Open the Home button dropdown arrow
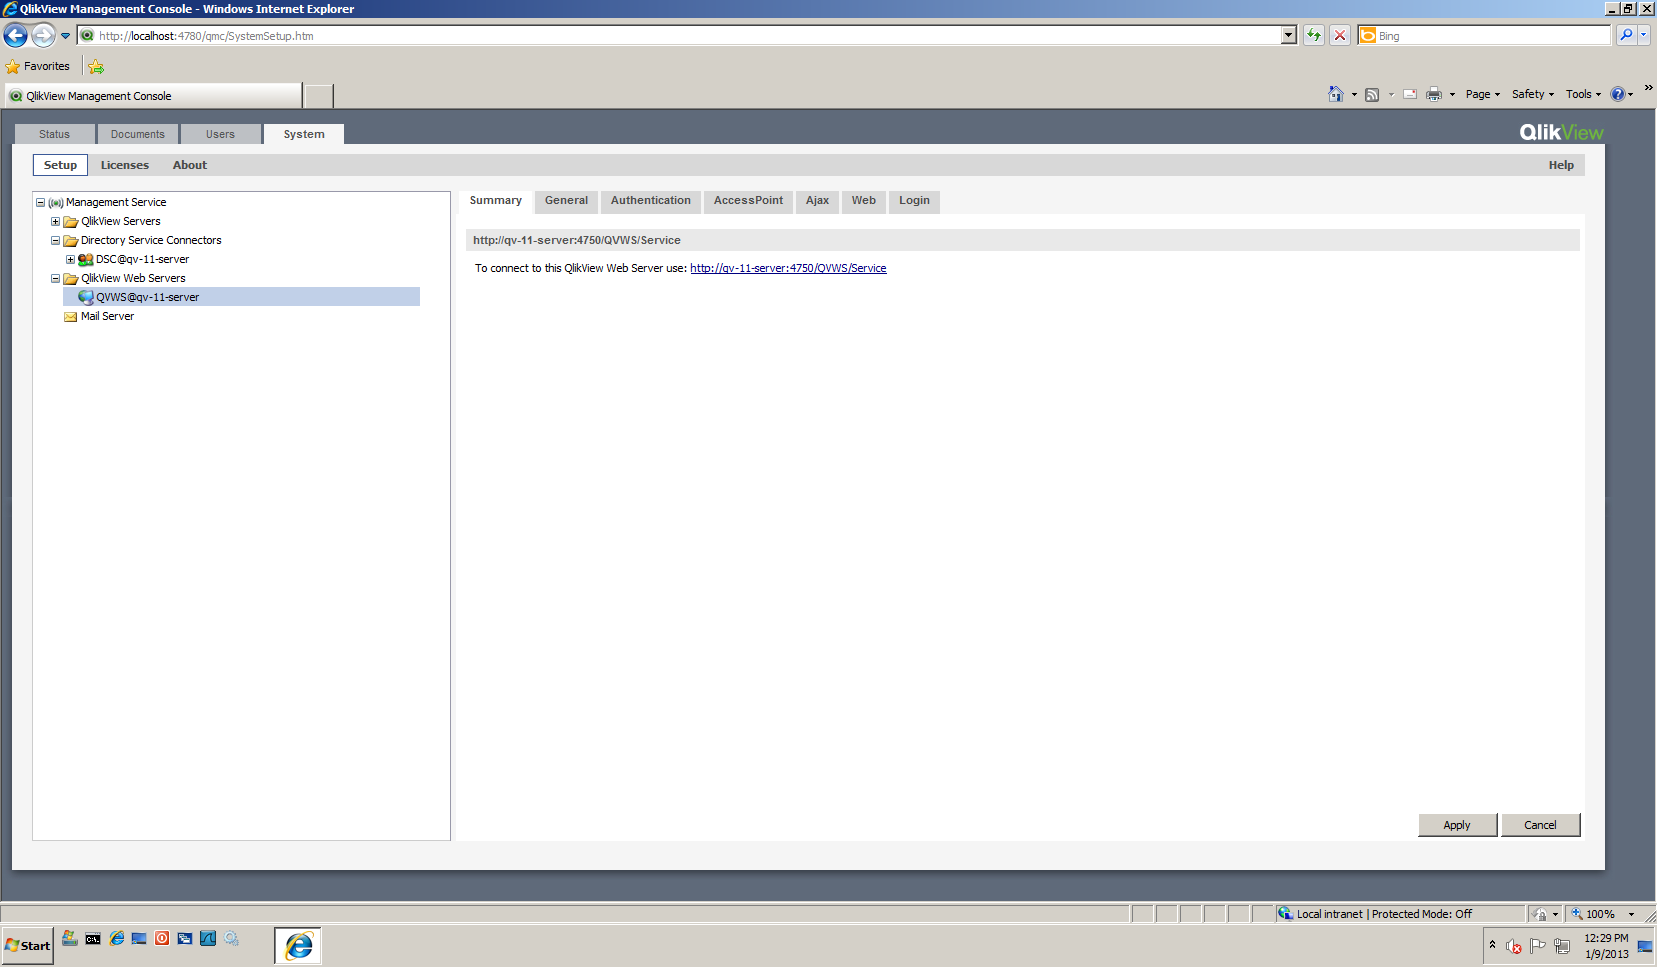This screenshot has width=1657, height=967. 1354,95
